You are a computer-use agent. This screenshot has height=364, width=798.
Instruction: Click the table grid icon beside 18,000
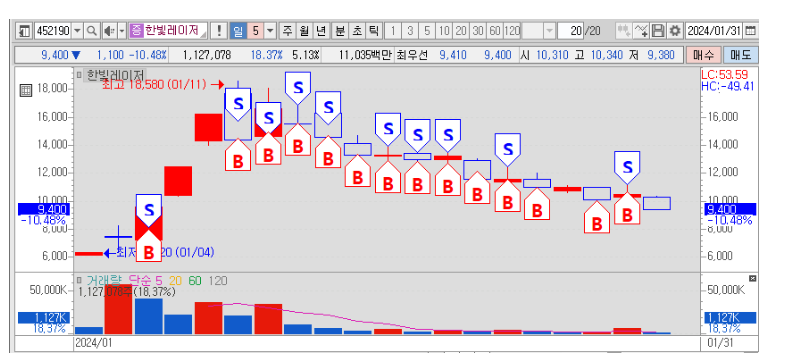25,91
